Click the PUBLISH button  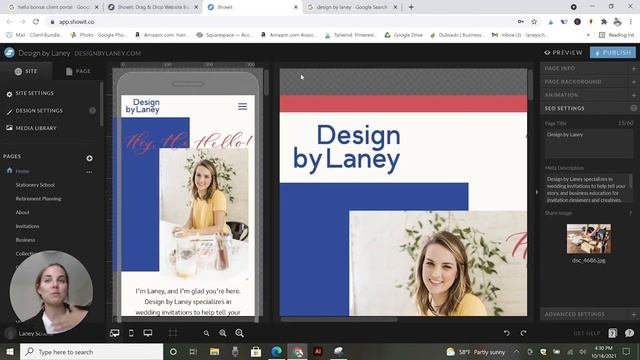[613, 53]
